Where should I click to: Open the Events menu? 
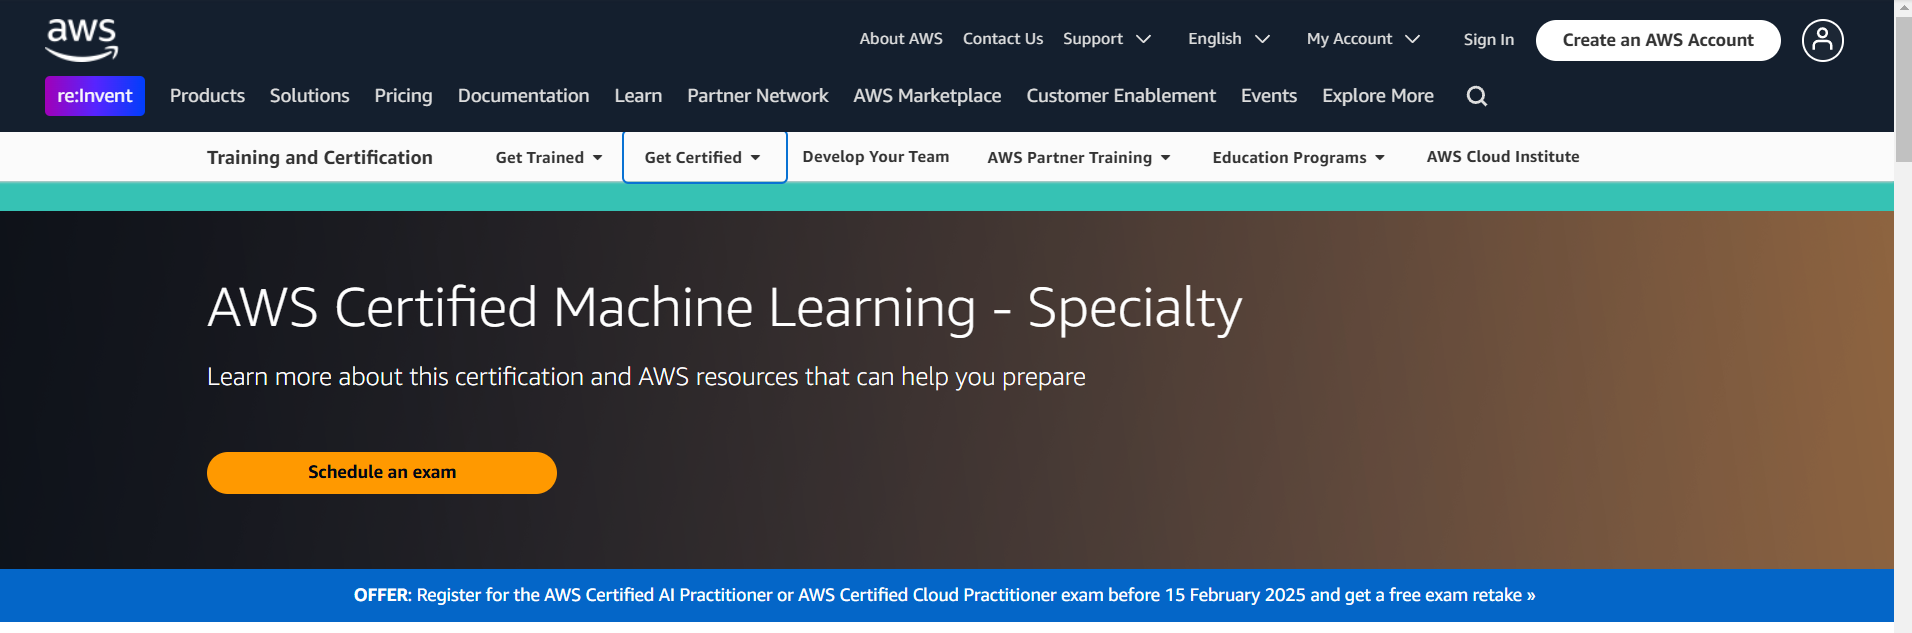[x=1269, y=96]
